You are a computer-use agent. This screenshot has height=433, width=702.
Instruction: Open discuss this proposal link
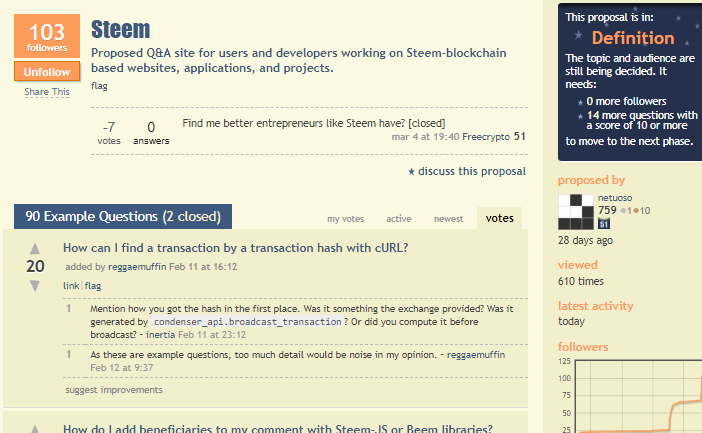pyautogui.click(x=472, y=171)
